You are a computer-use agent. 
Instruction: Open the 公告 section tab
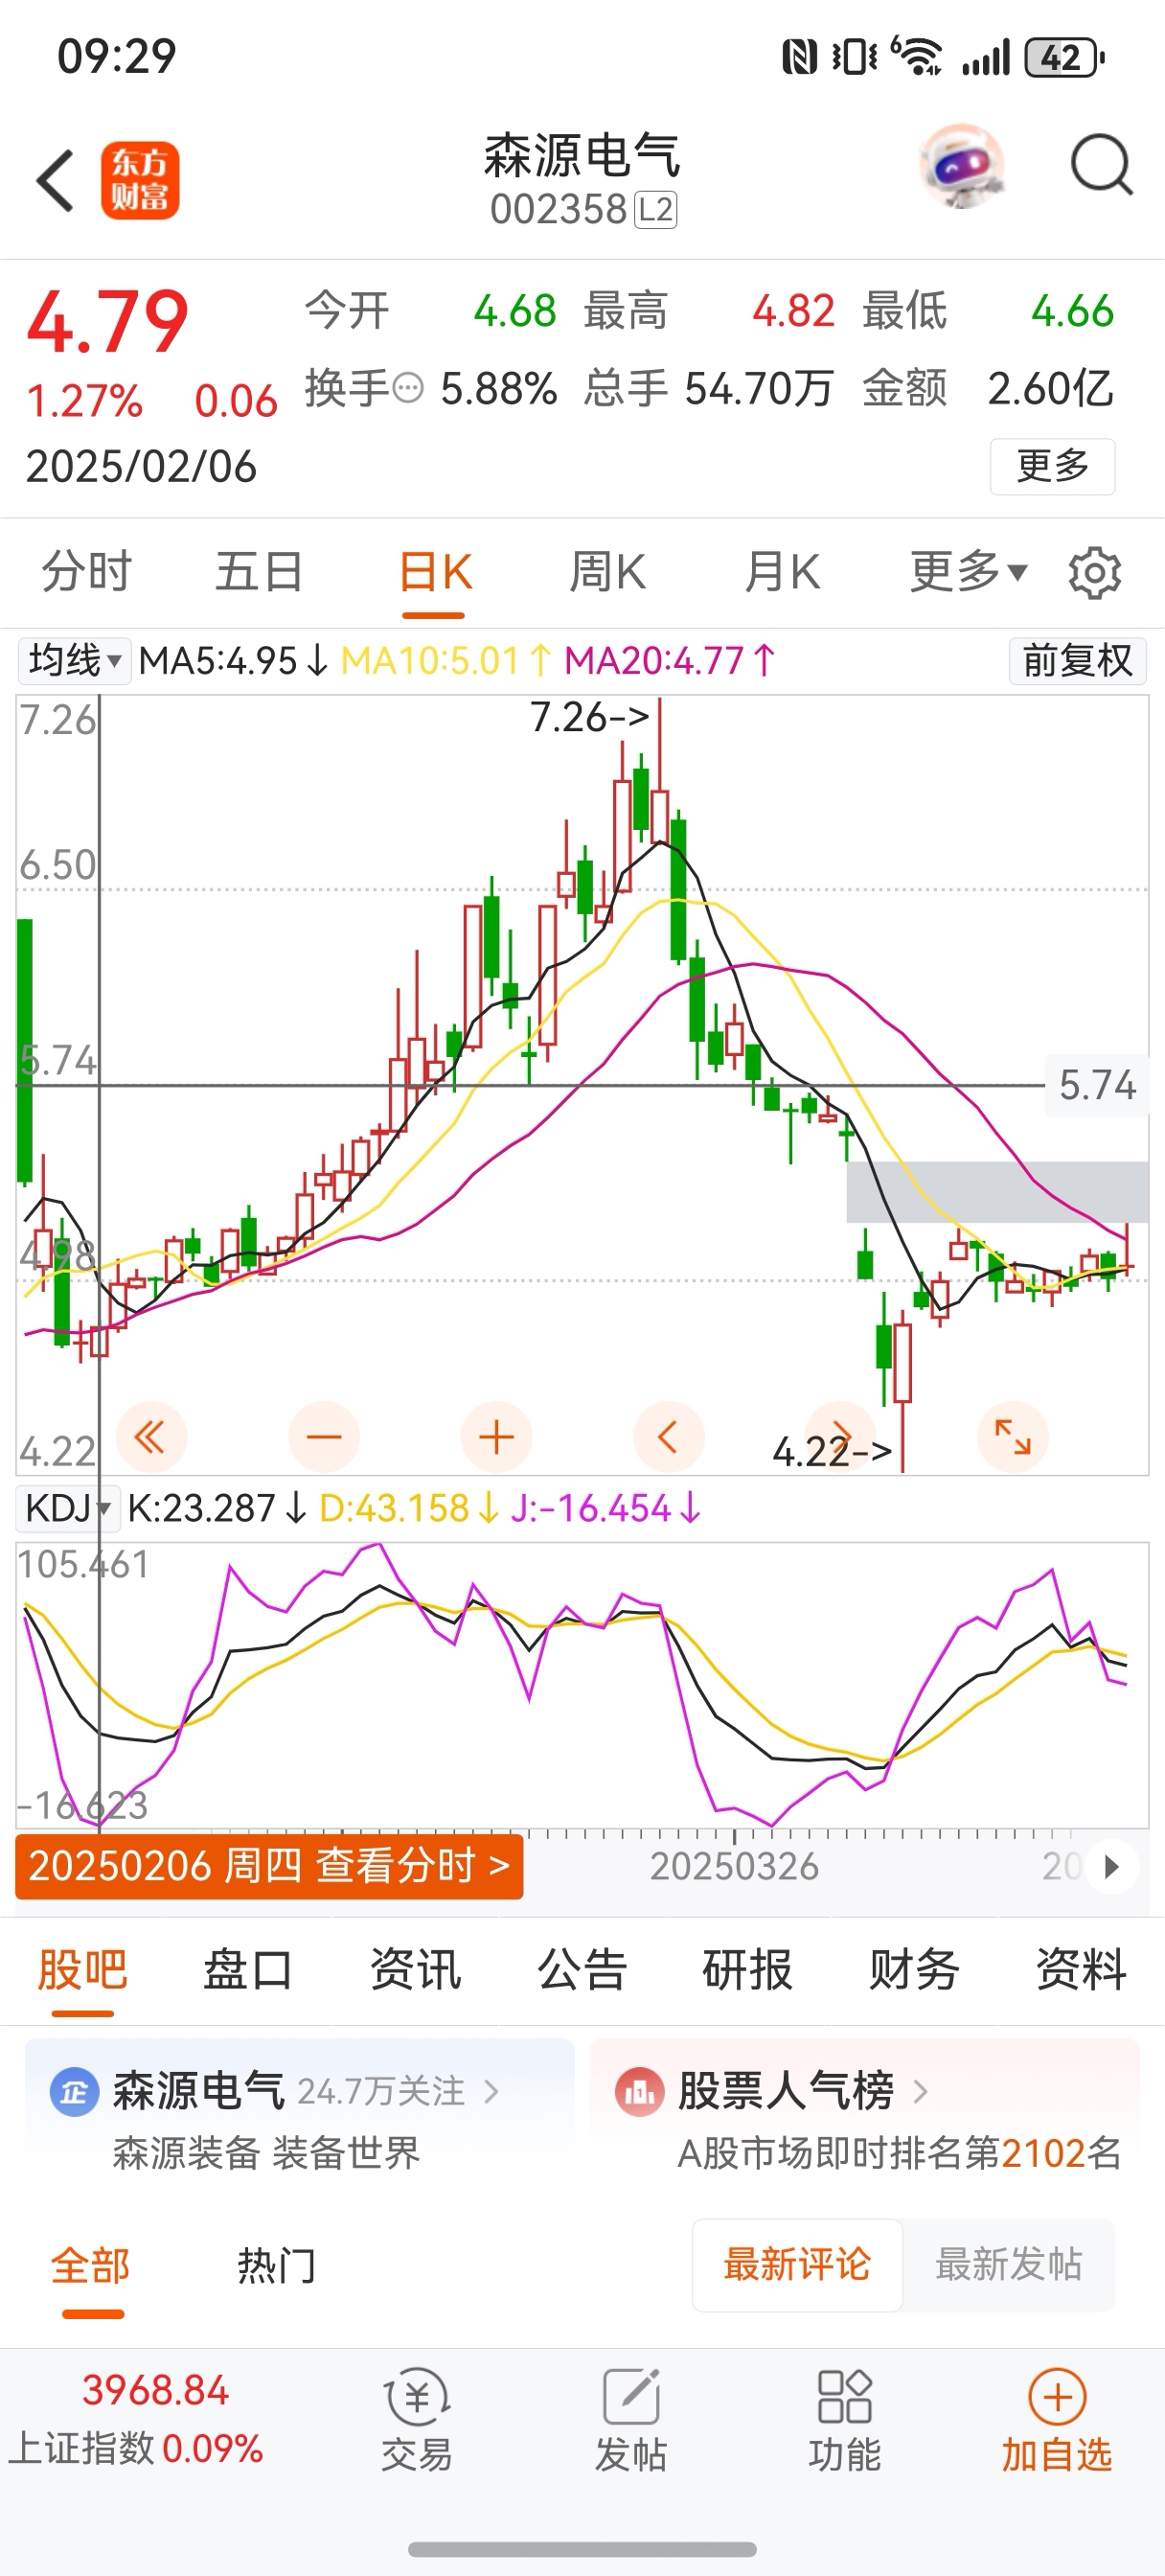pyautogui.click(x=582, y=1970)
